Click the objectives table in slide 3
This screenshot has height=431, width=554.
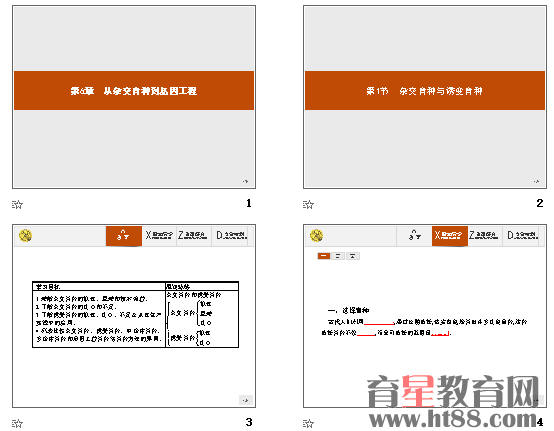[x=135, y=314]
